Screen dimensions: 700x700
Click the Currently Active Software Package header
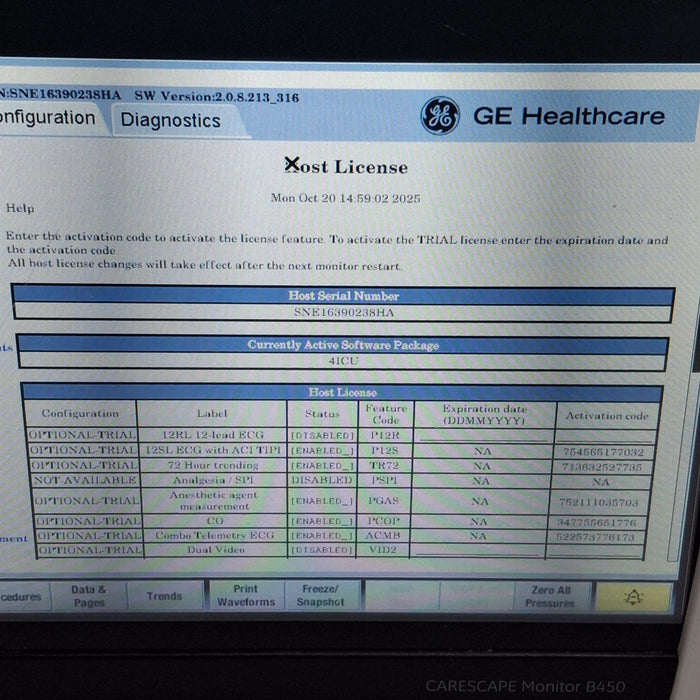tap(343, 345)
